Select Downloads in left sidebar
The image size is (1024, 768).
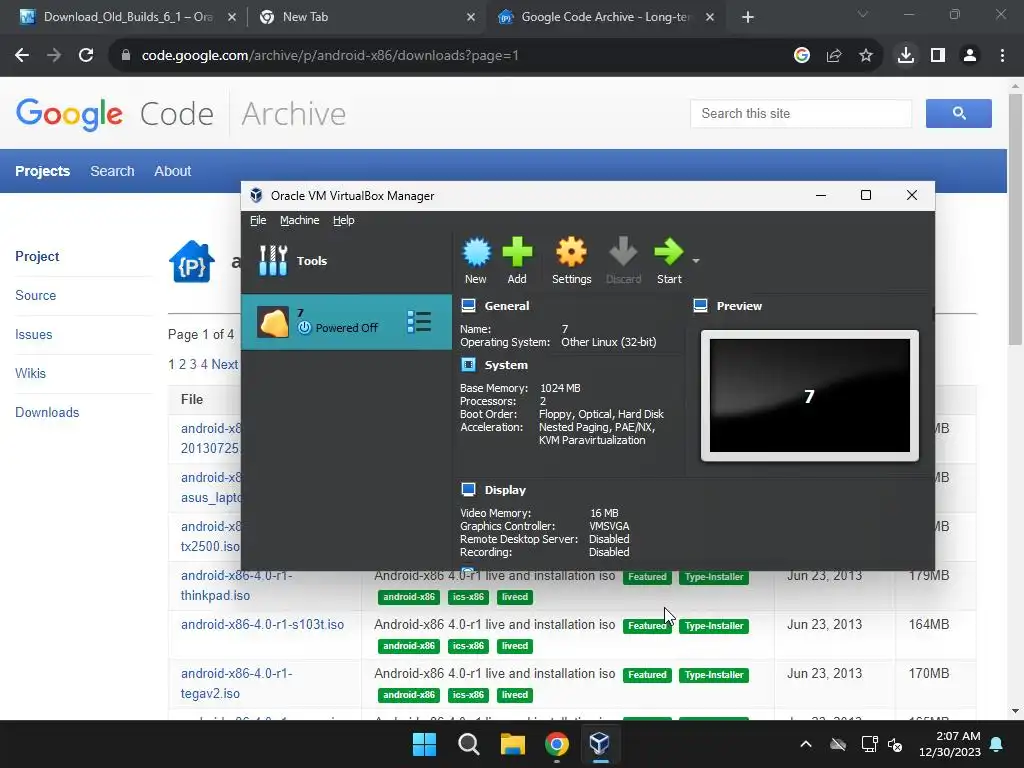coord(47,413)
